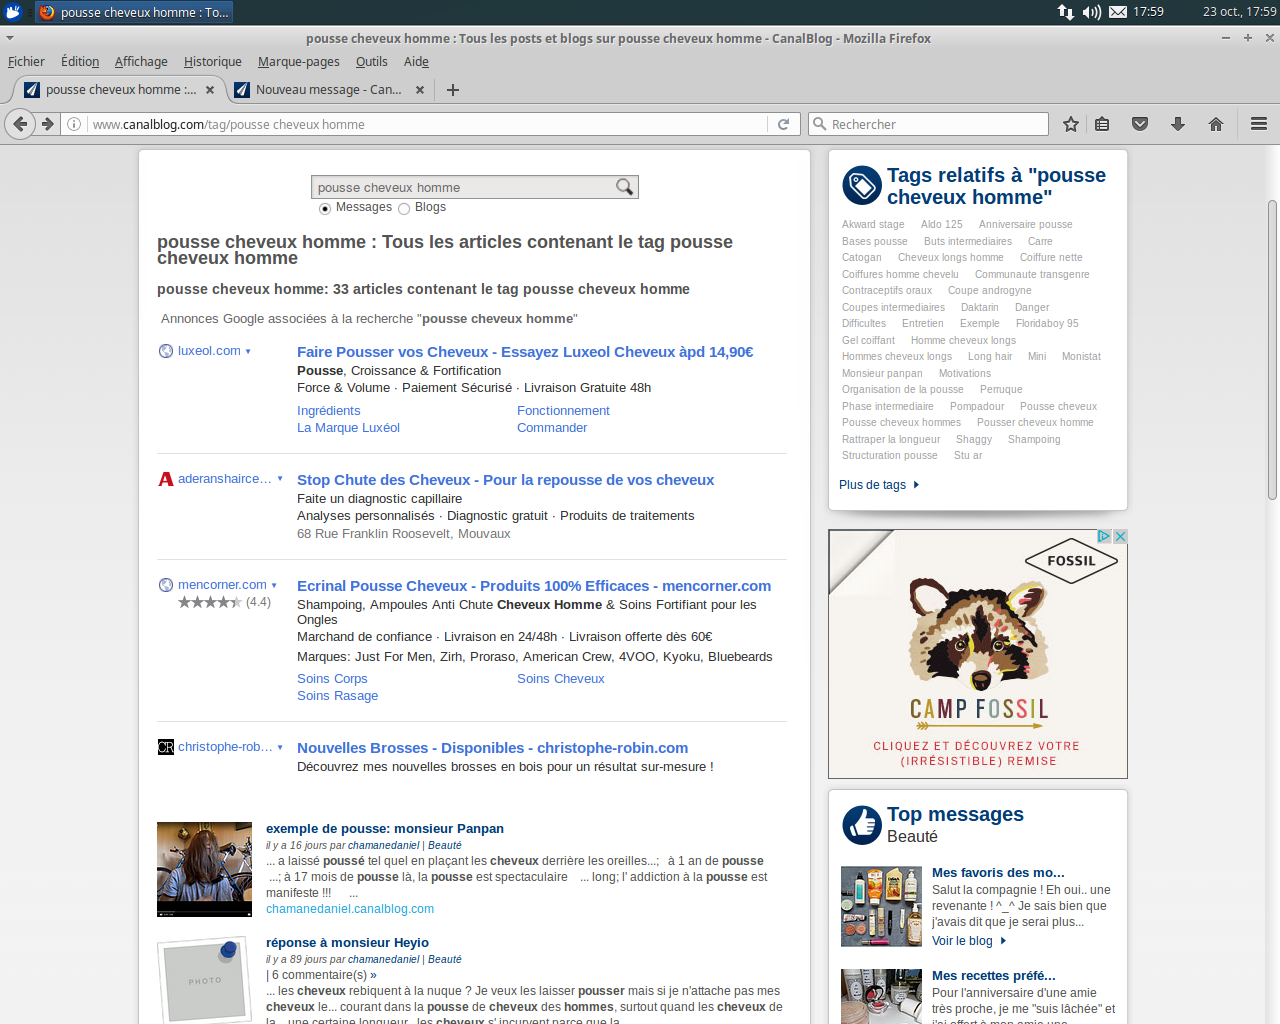The height and width of the screenshot is (1024, 1280).
Task: Expand the christophe-robin ad dropdown arrow
Action: (280, 747)
